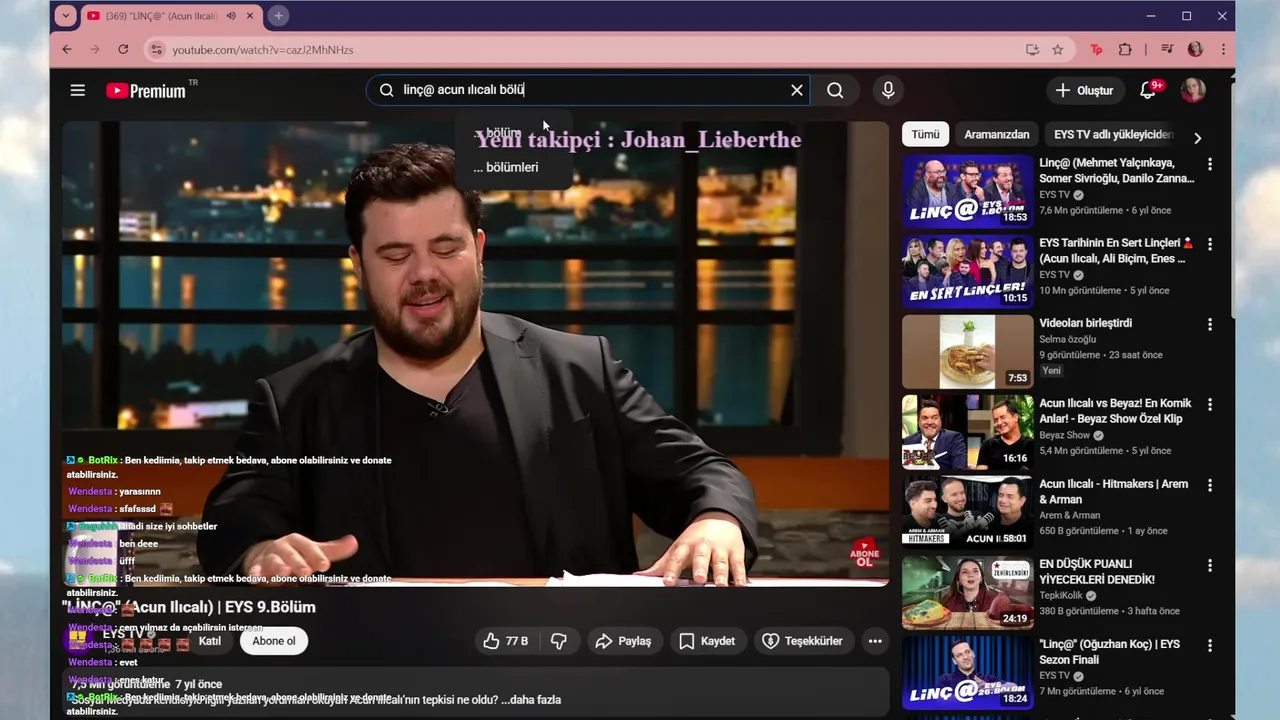The image size is (1280, 720).
Task: Like the video with thumbs-up button
Action: pyautogui.click(x=505, y=641)
